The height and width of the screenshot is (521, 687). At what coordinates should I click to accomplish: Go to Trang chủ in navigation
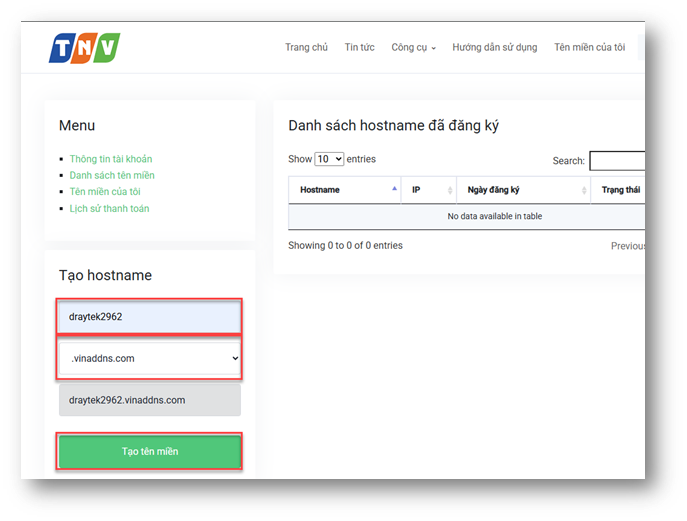[306, 47]
